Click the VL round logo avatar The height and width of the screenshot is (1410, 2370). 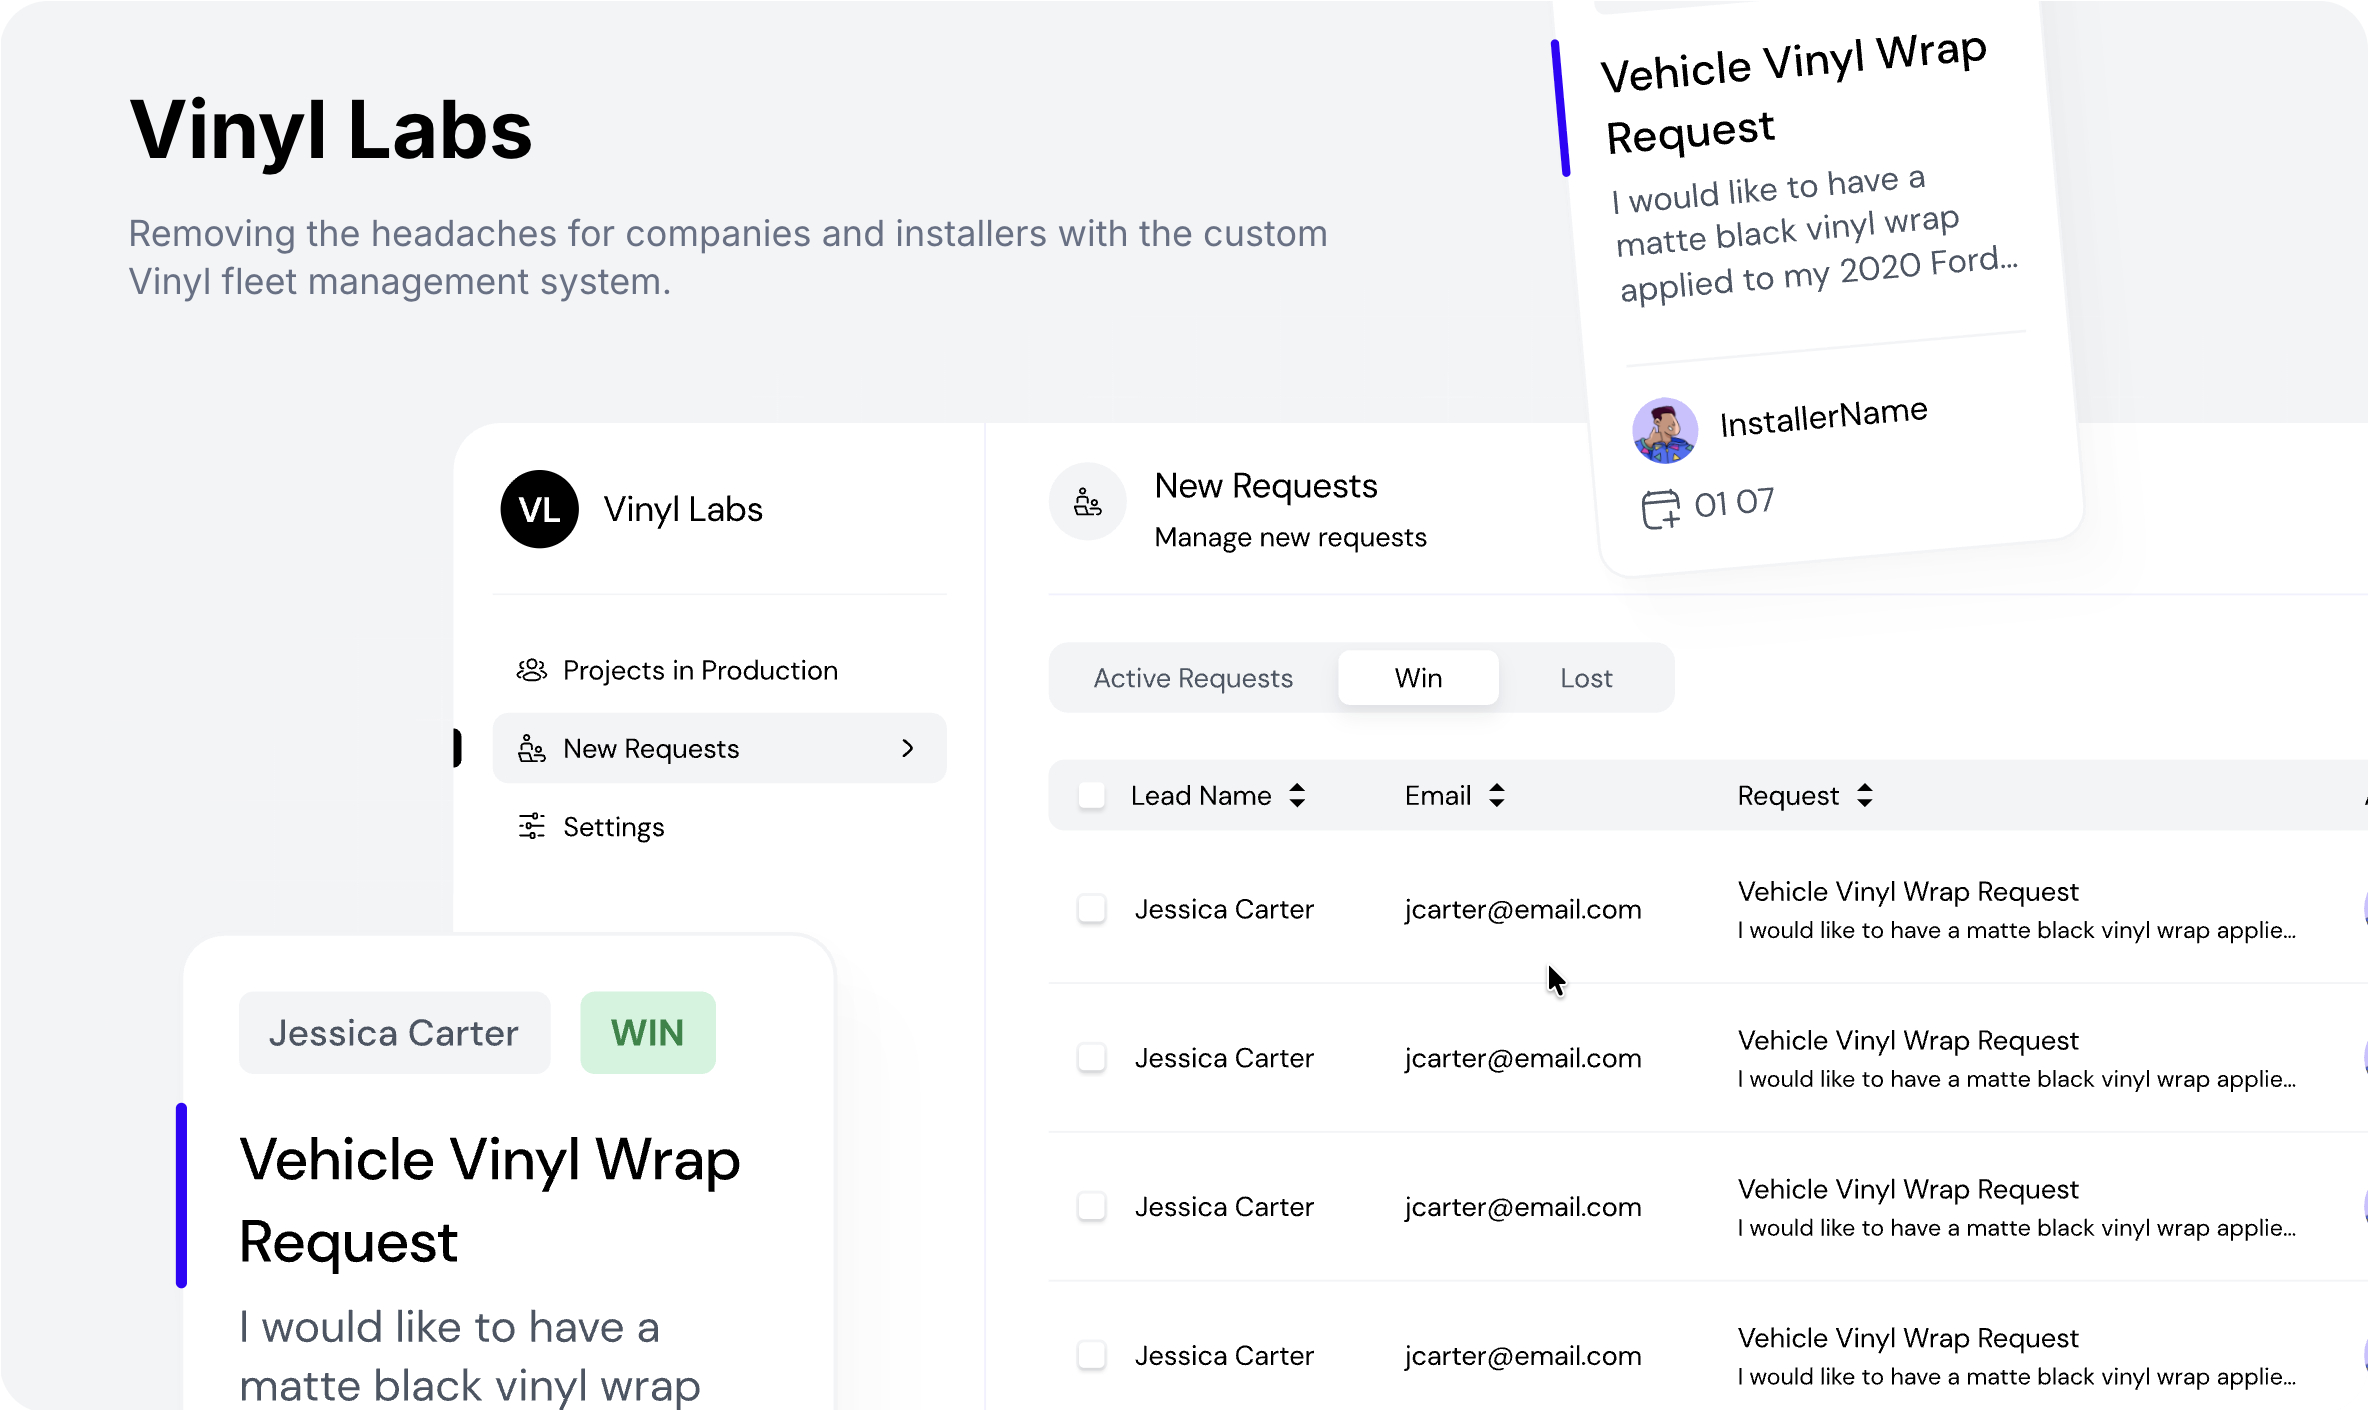pyautogui.click(x=539, y=509)
